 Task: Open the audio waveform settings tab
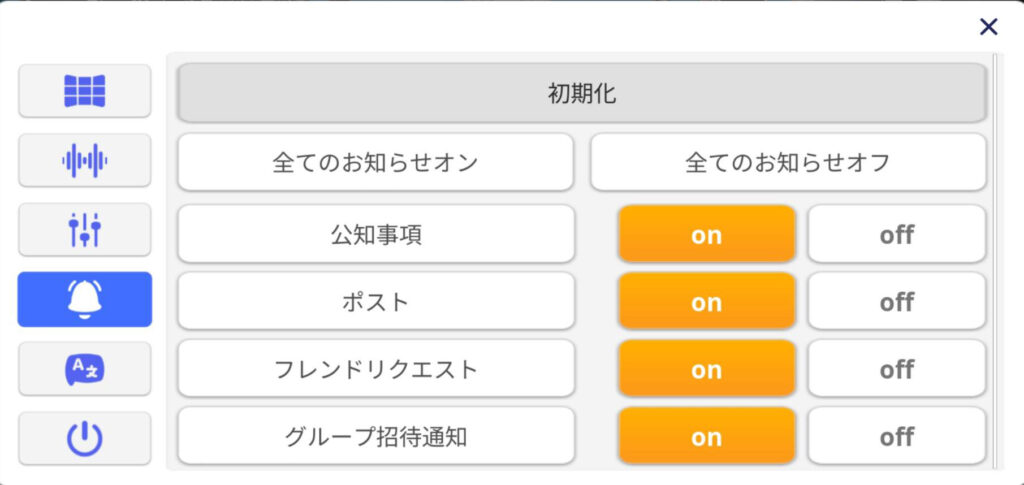(x=84, y=160)
